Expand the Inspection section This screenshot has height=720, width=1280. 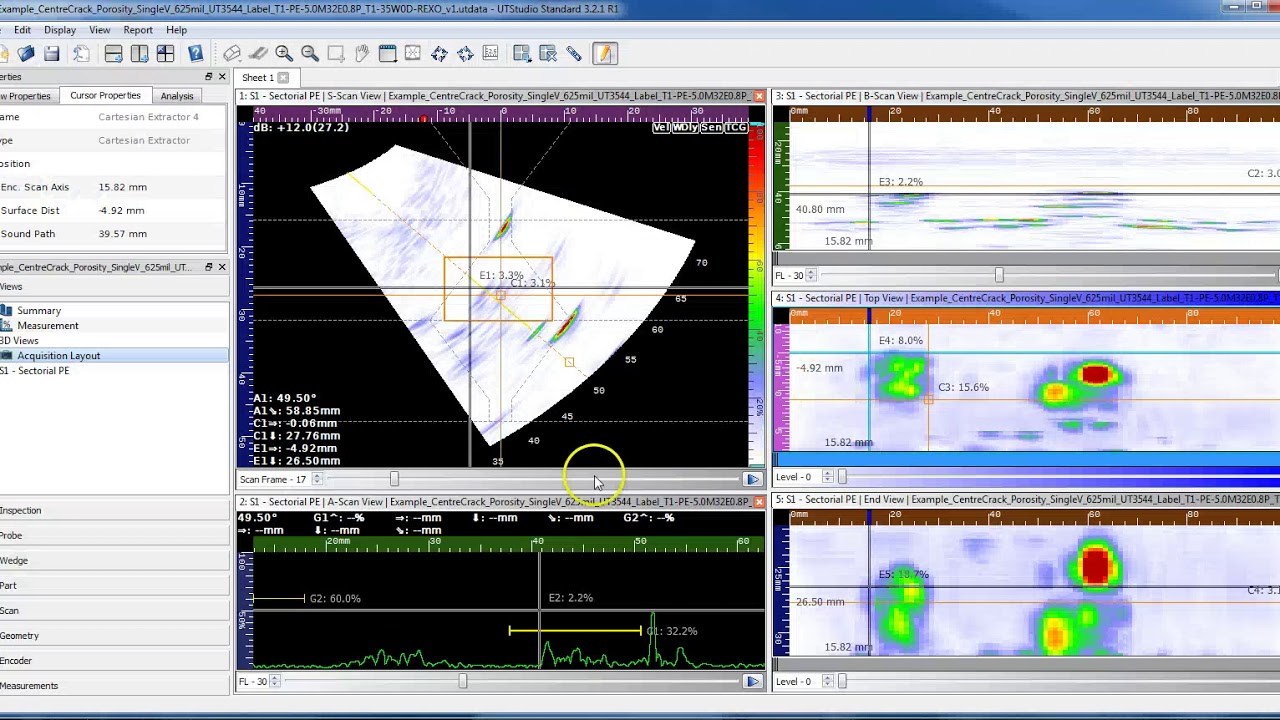pyautogui.click(x=114, y=510)
